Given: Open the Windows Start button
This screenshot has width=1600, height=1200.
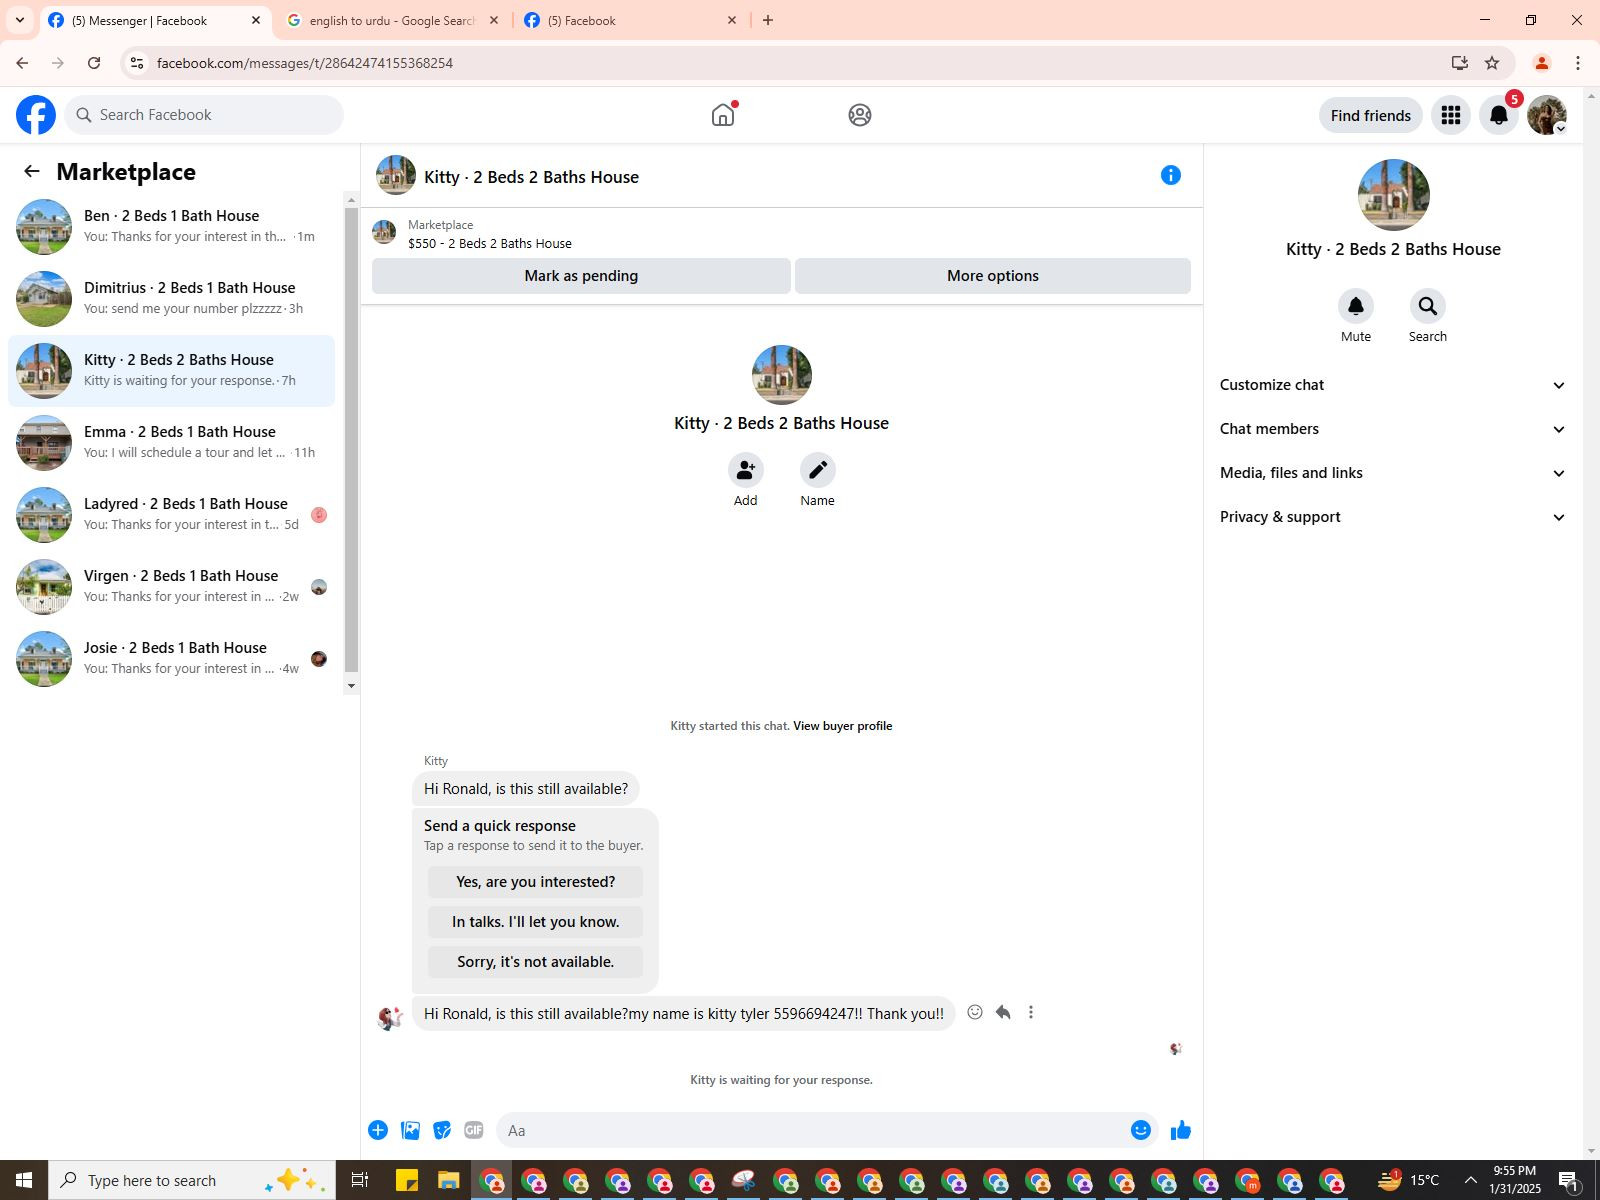Looking at the screenshot, I should tap(24, 1180).
